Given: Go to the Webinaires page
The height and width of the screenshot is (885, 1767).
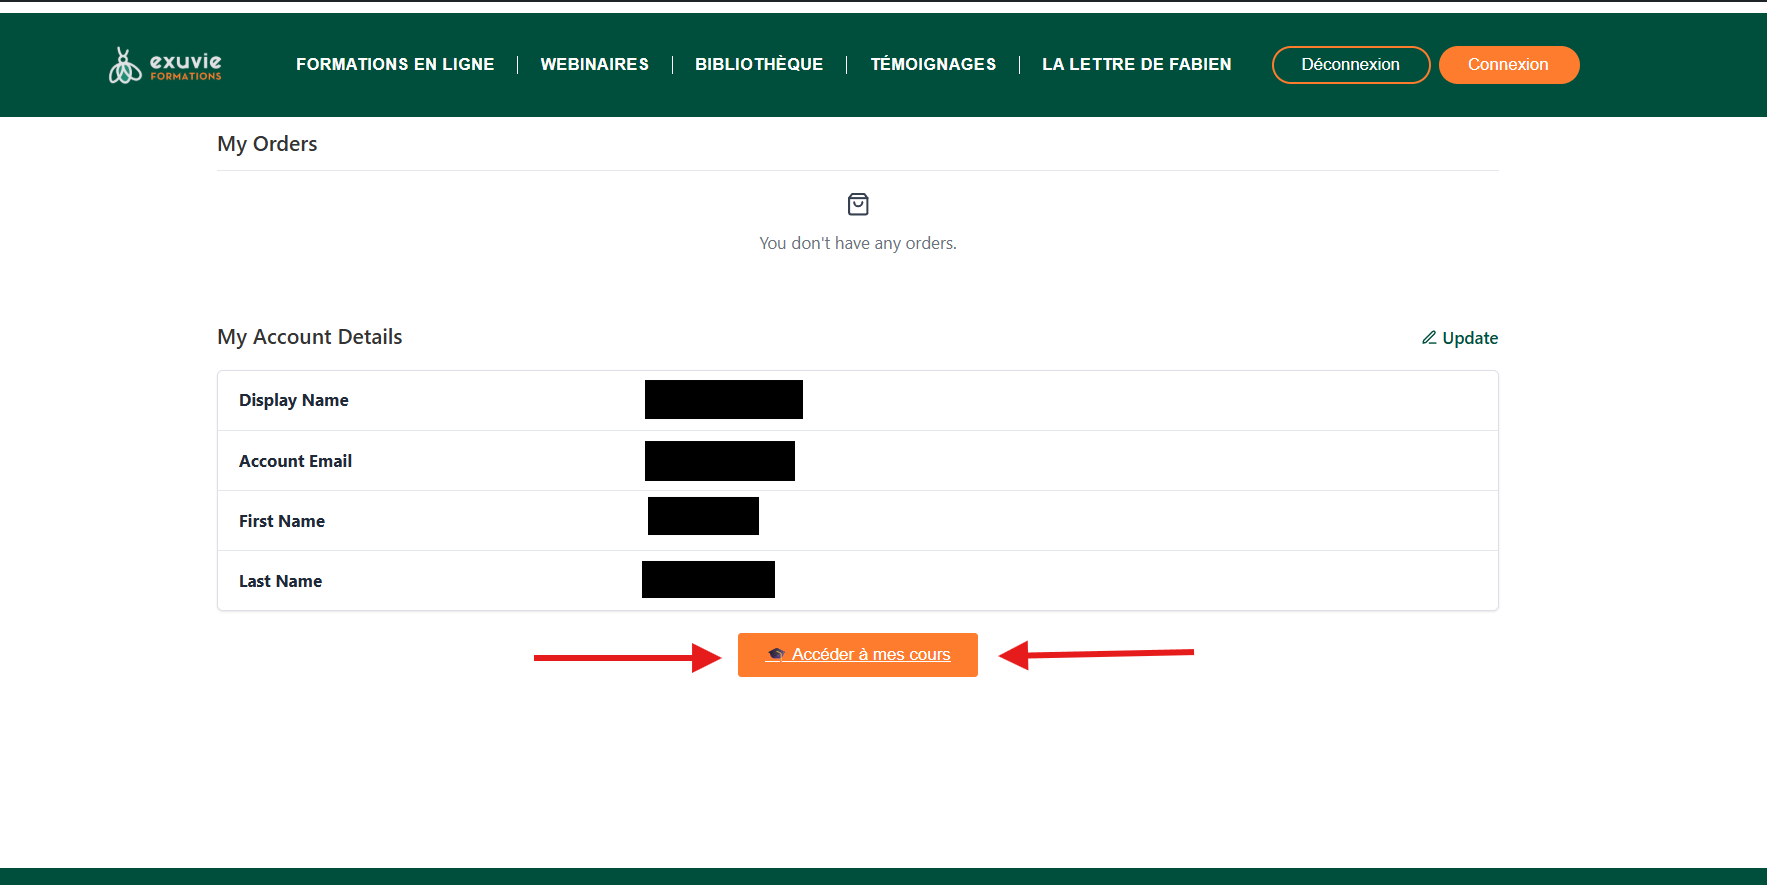Looking at the screenshot, I should point(594,64).
